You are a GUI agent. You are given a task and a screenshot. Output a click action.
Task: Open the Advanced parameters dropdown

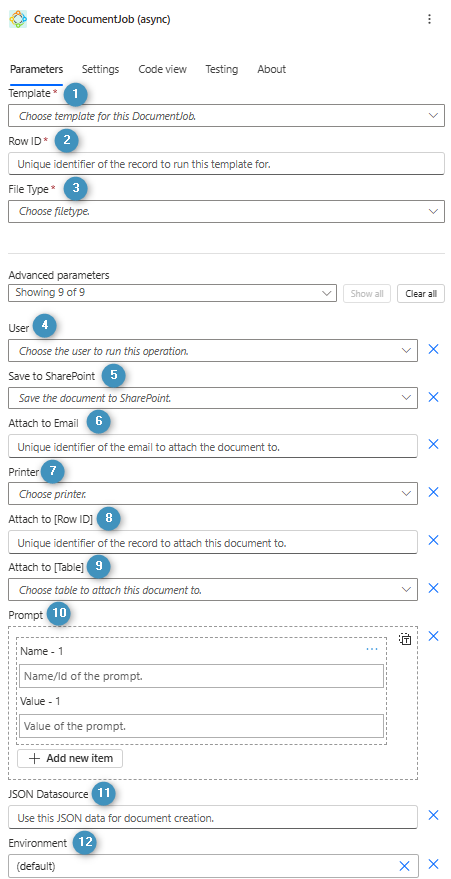(x=173, y=293)
